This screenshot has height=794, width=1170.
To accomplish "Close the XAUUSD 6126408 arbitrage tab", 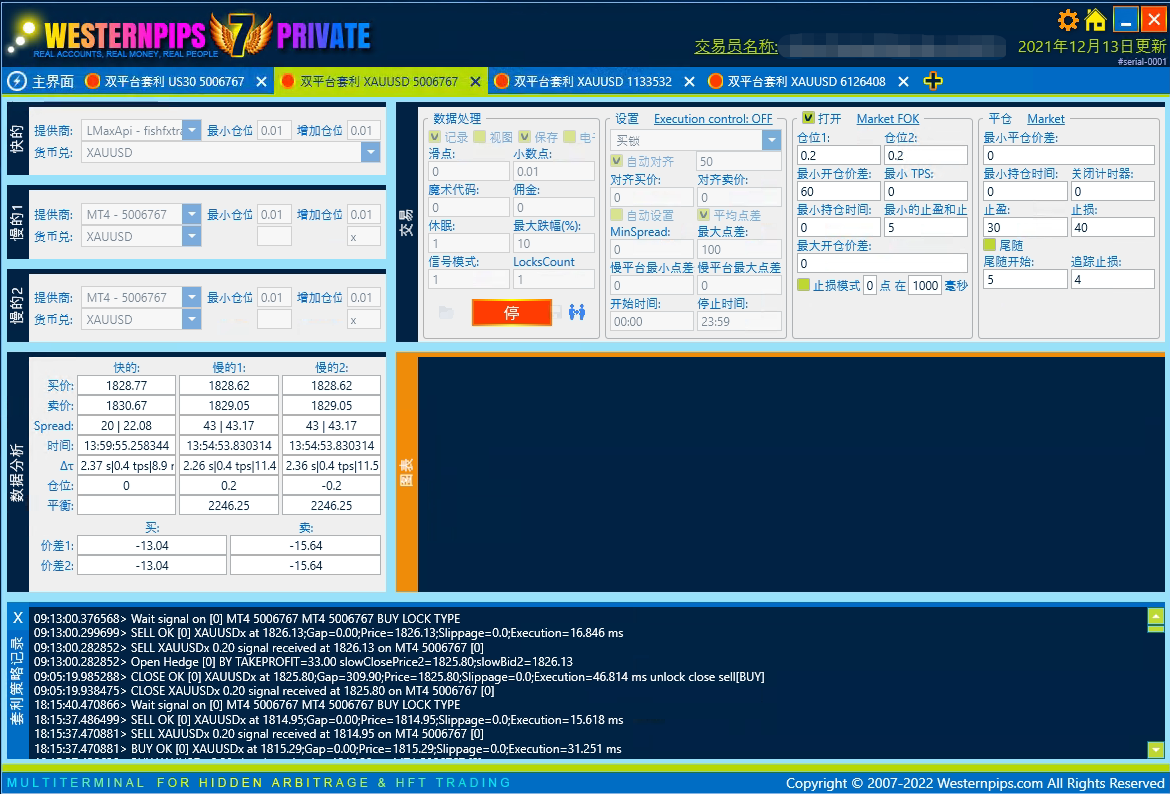I will [903, 81].
